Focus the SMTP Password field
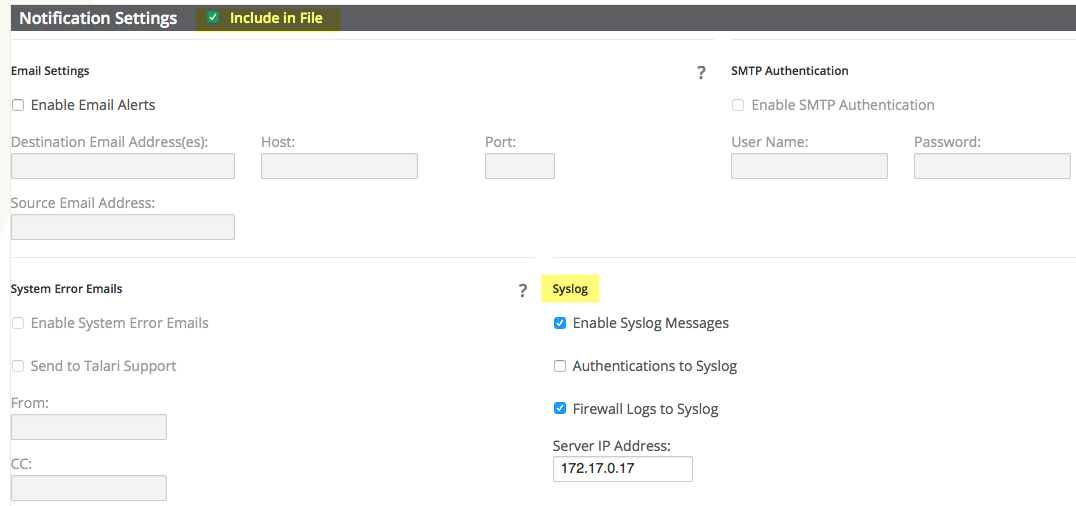 click(x=992, y=166)
